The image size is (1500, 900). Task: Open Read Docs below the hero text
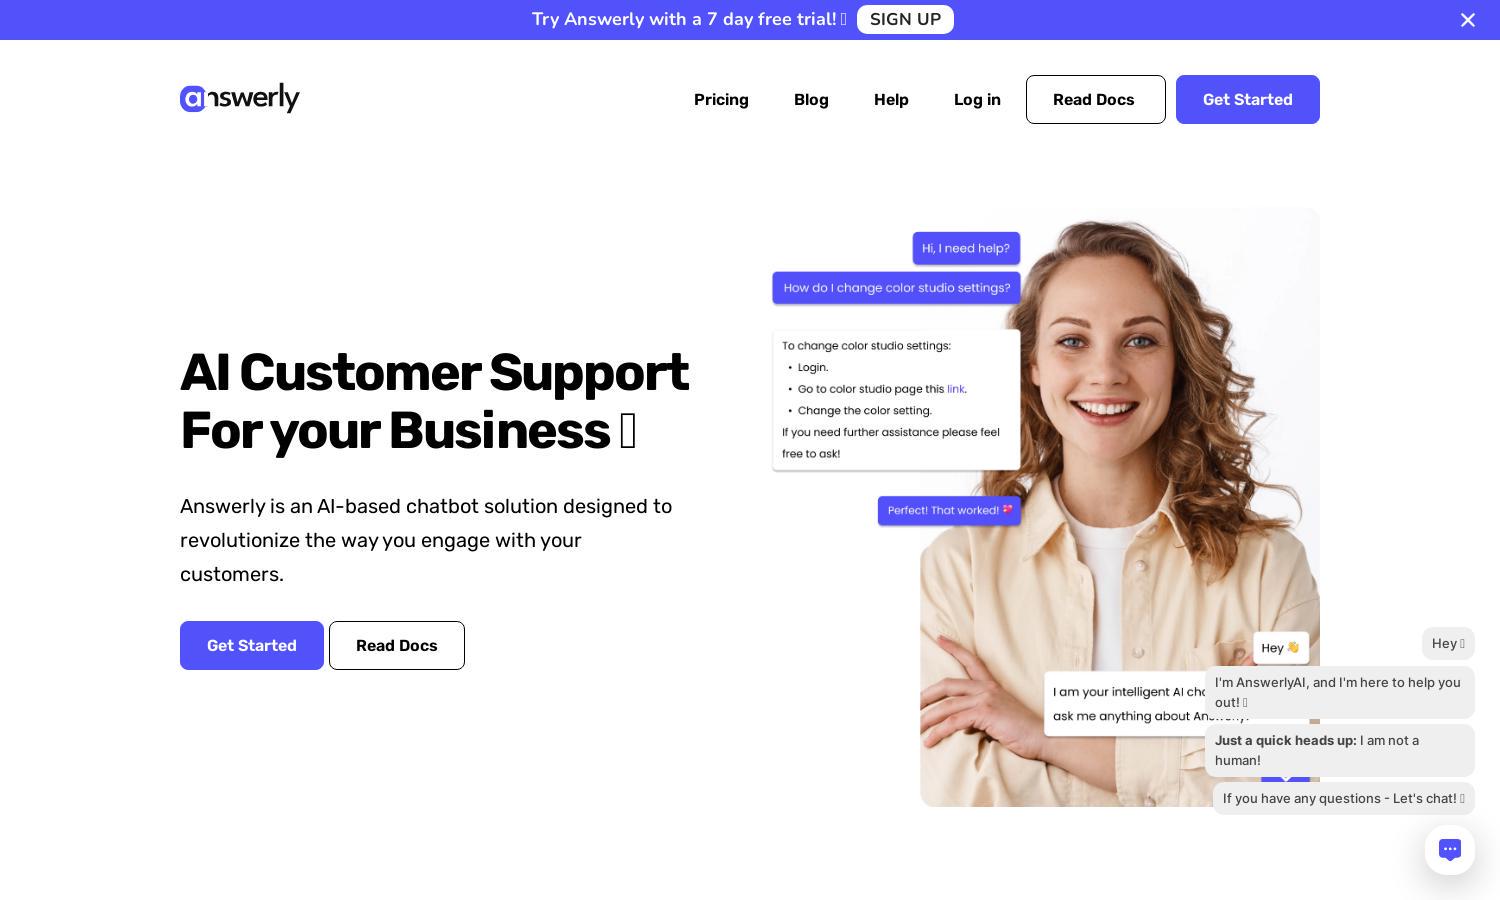coord(397,645)
